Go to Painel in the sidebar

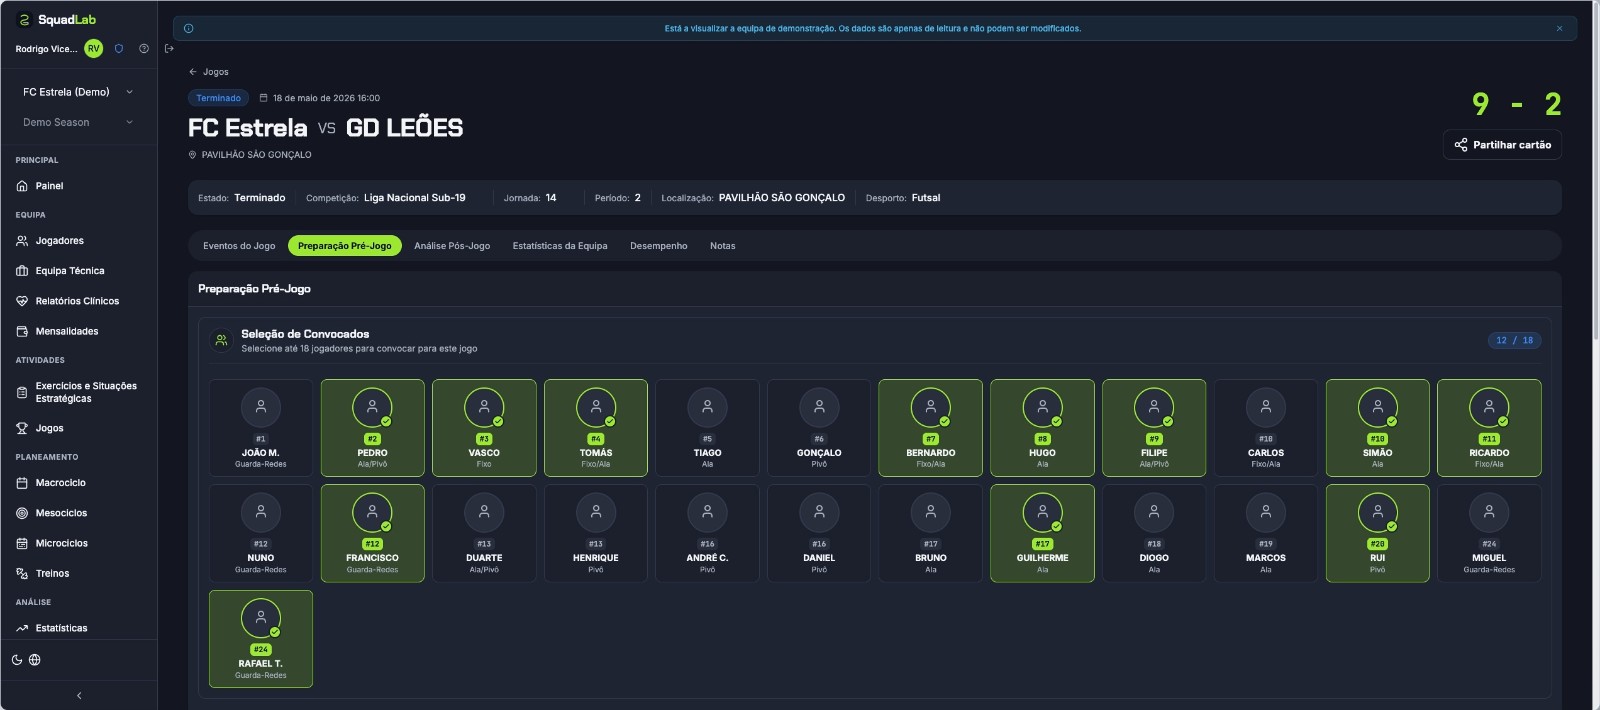click(78, 186)
